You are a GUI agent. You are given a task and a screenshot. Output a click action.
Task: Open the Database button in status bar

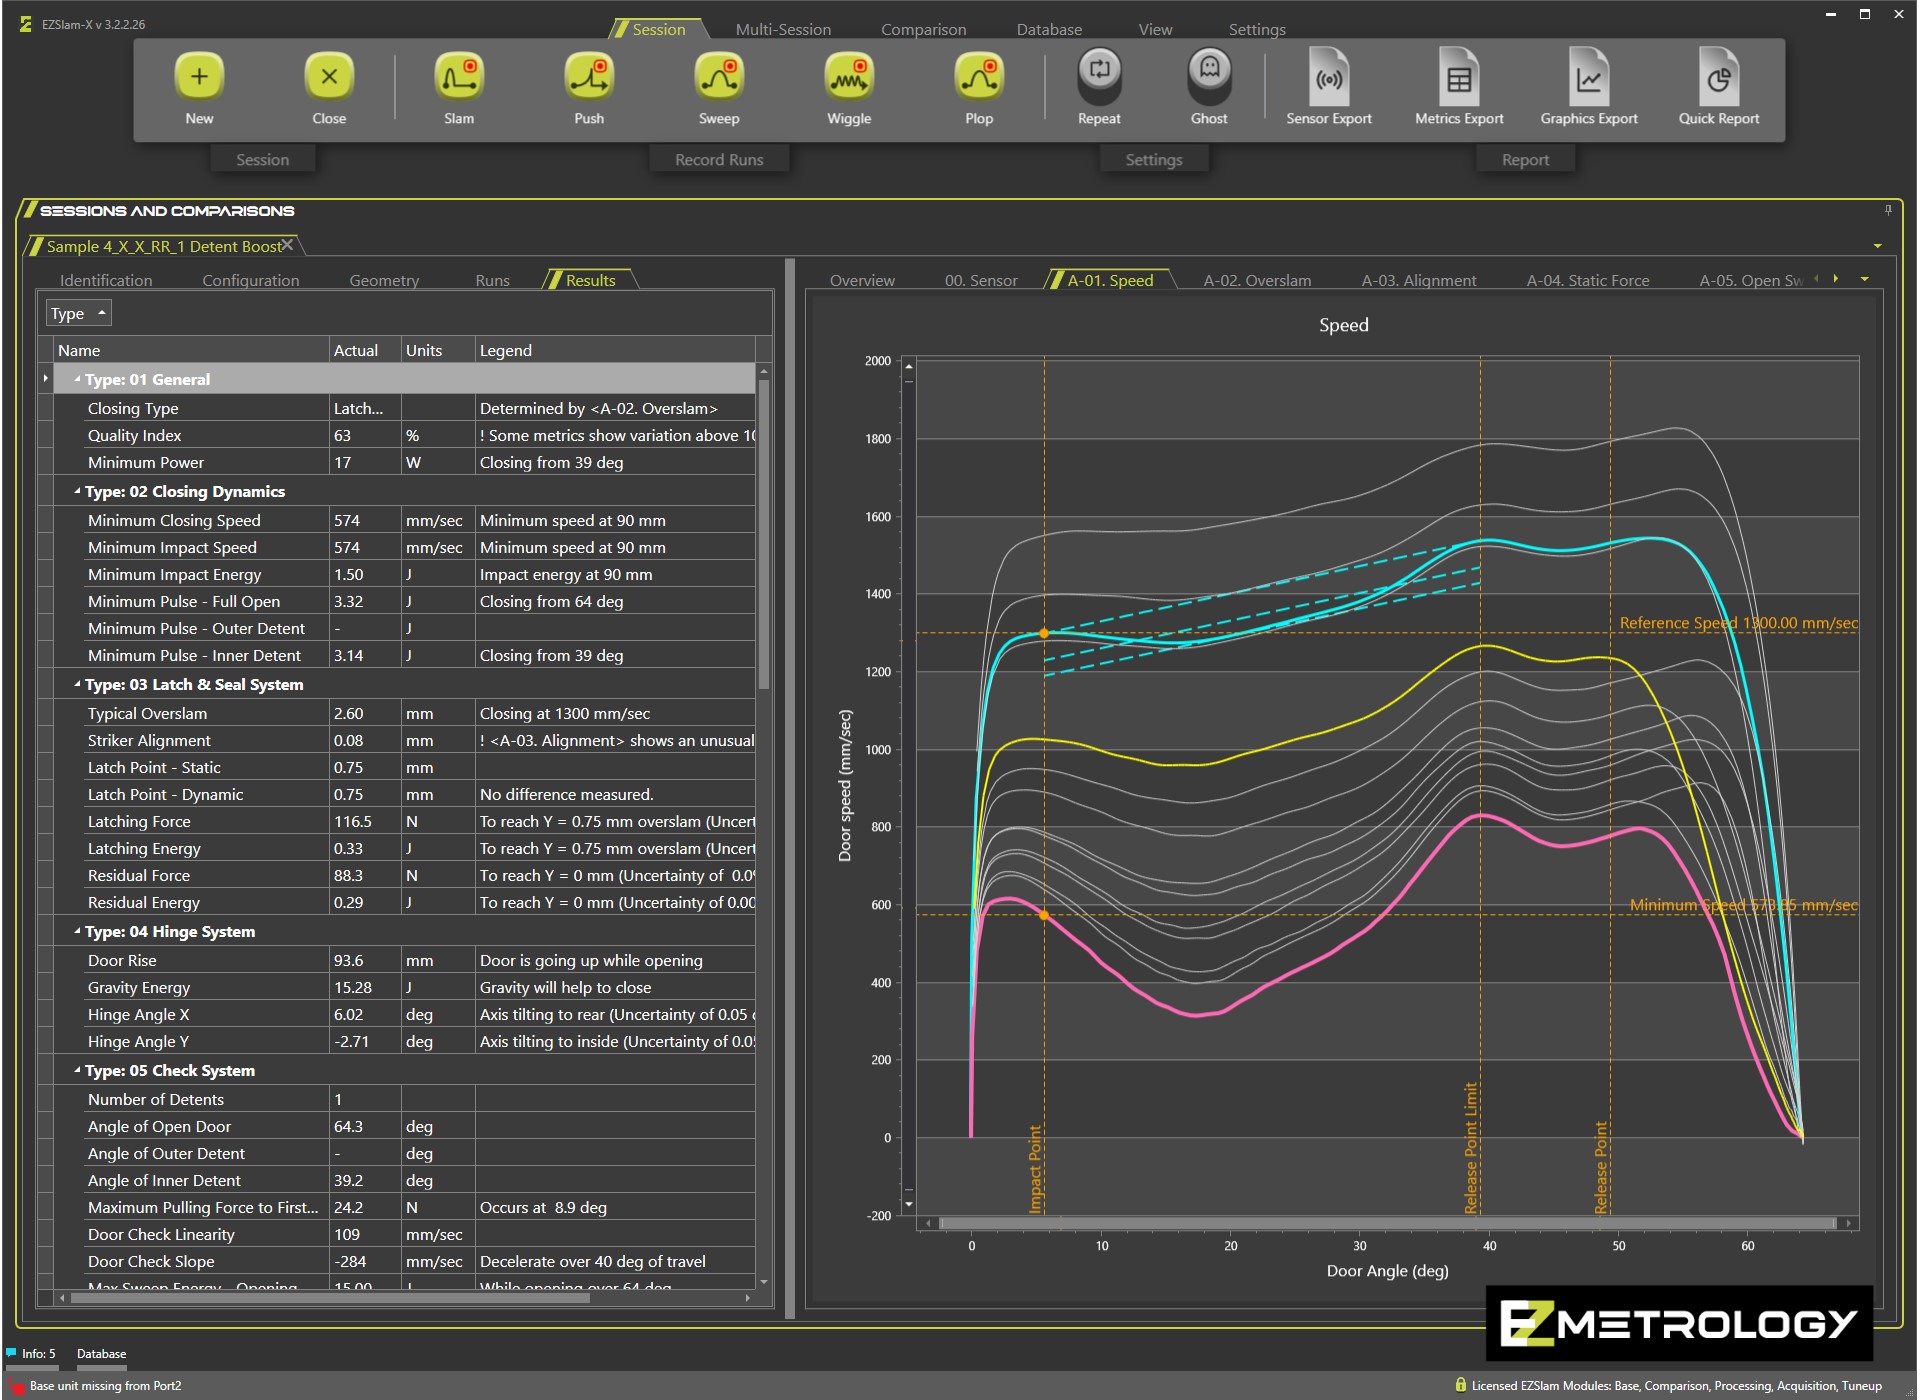101,1354
